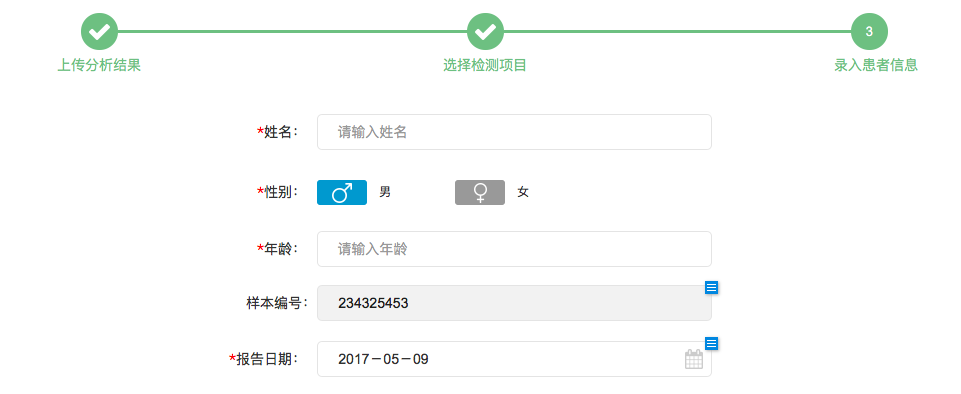Viewport: 961px width, 394px height.
Task: Click the progress line between steps one and two
Action: [292, 31]
